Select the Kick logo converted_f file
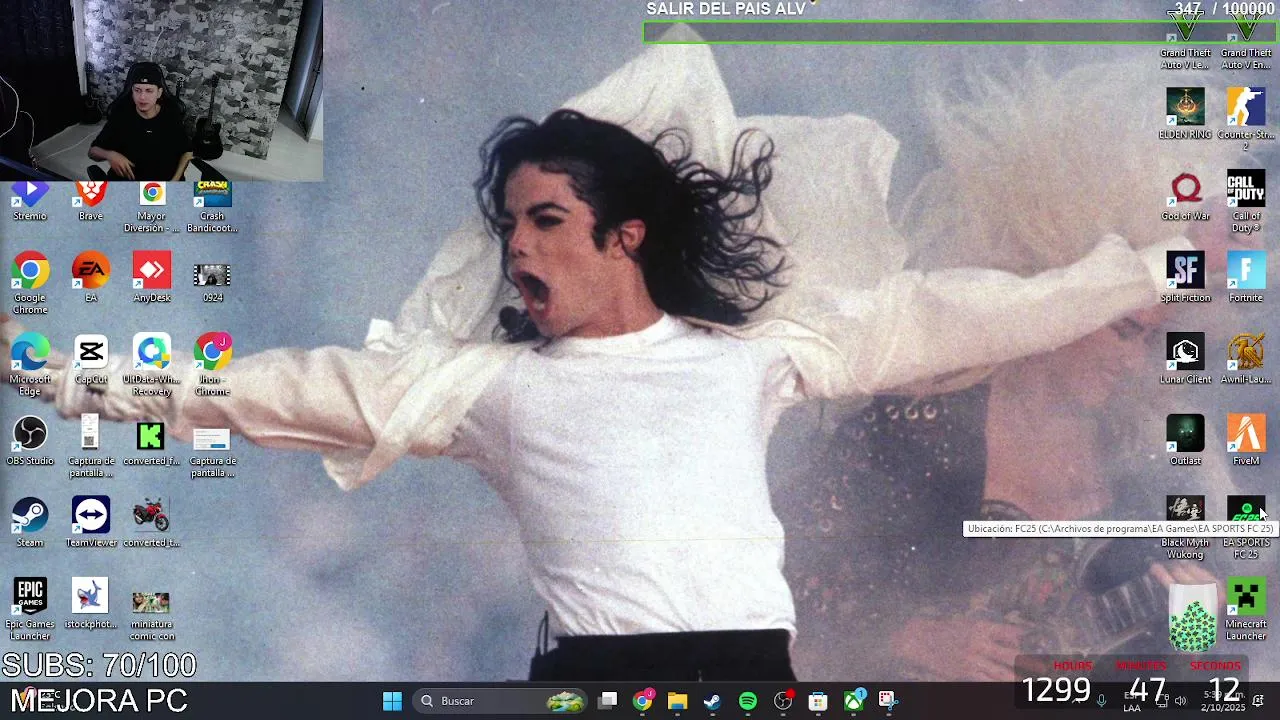 click(x=151, y=441)
